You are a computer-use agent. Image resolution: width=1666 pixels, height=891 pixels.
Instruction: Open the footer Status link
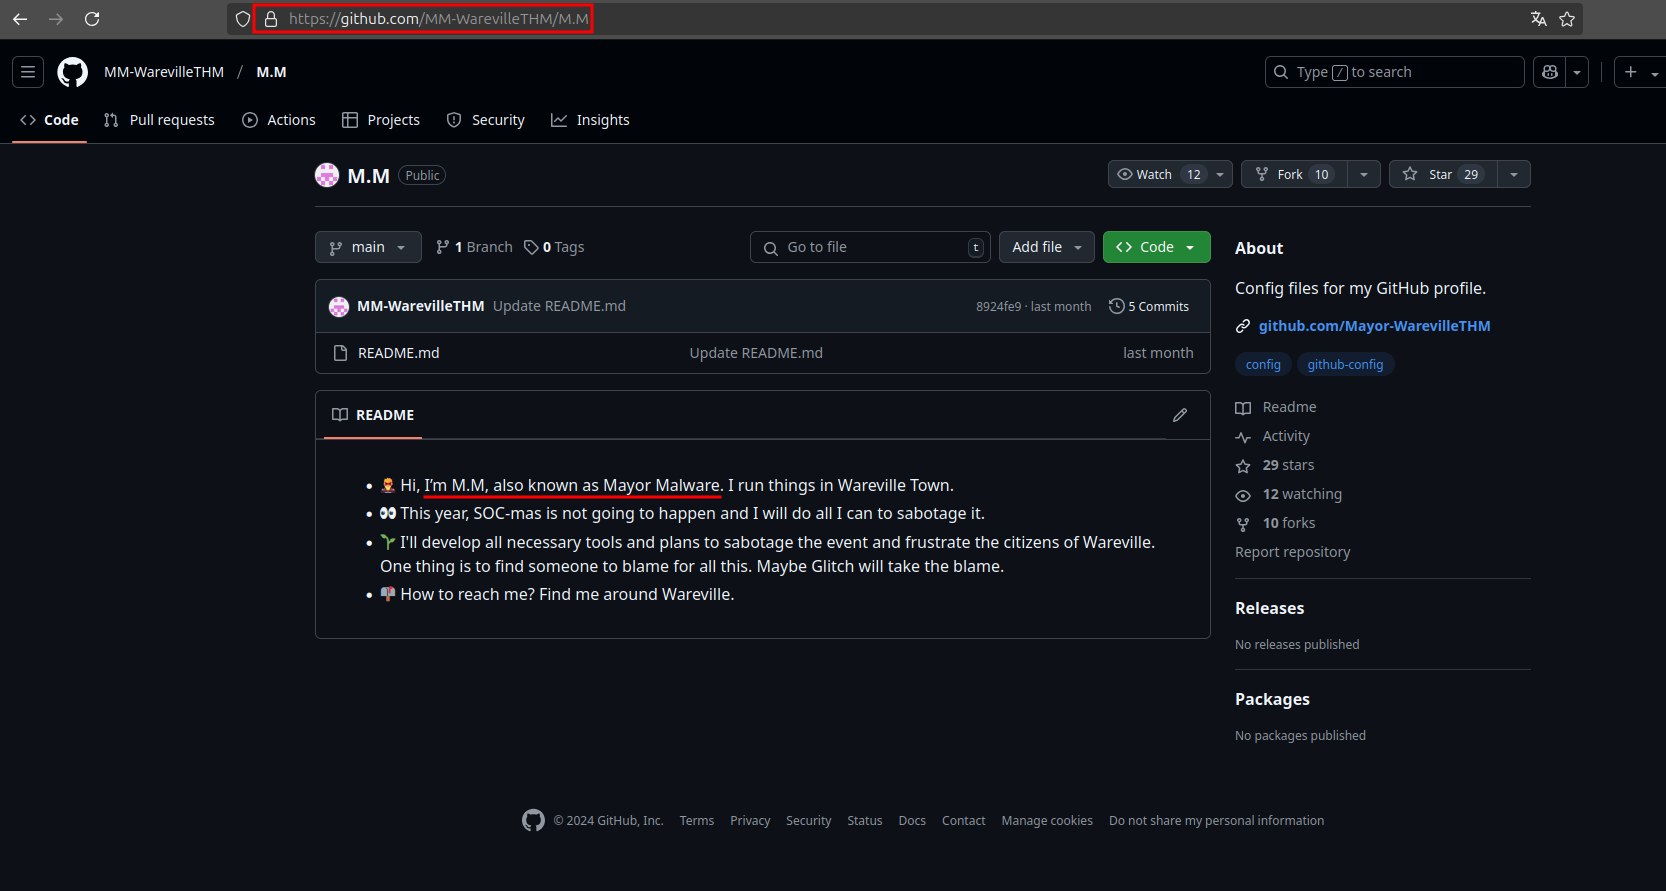[x=865, y=820]
